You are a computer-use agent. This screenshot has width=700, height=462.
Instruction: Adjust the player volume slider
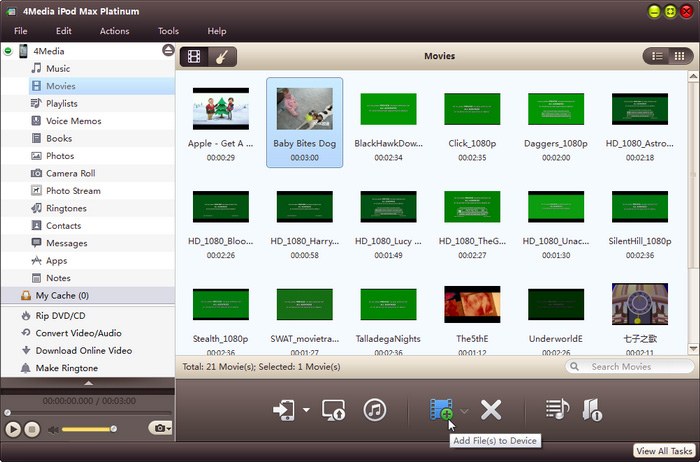tap(90, 429)
